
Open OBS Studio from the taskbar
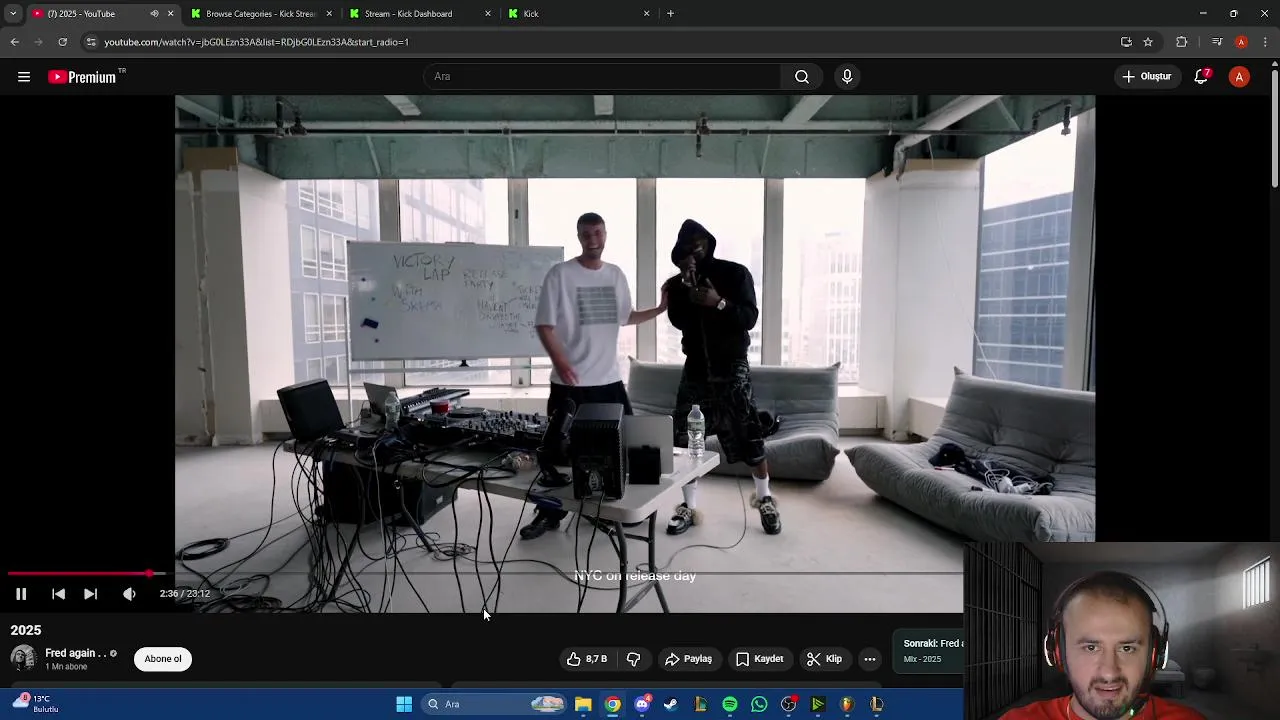tap(789, 704)
